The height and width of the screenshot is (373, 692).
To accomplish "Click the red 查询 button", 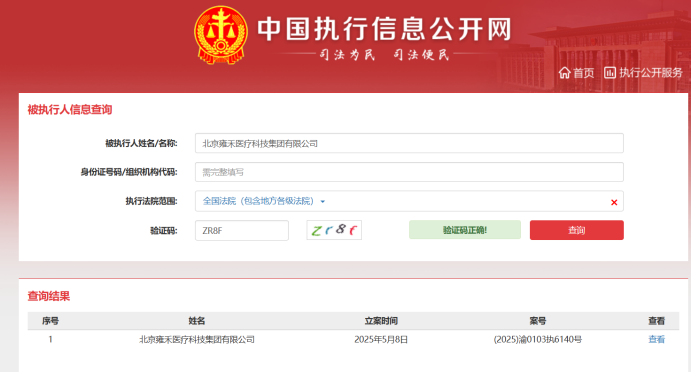I will coord(576,230).
